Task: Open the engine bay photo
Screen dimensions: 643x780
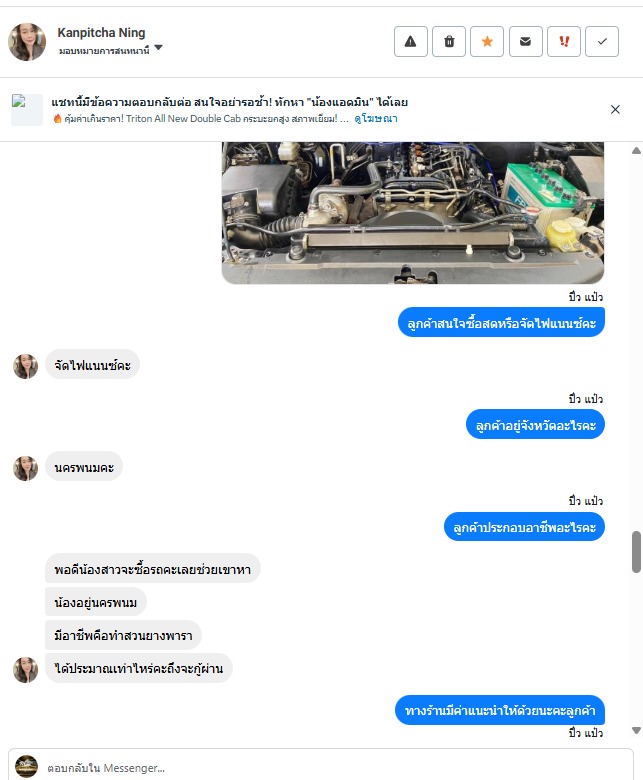Action: point(413,213)
